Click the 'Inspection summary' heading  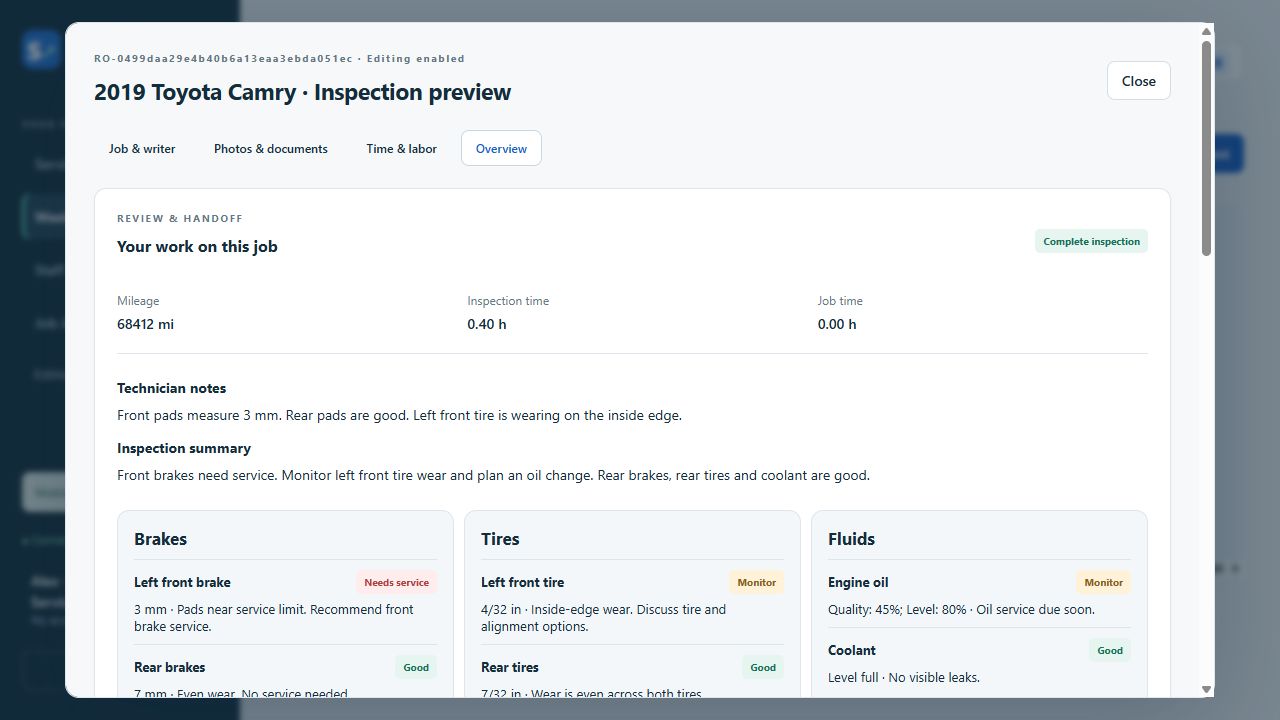point(184,448)
